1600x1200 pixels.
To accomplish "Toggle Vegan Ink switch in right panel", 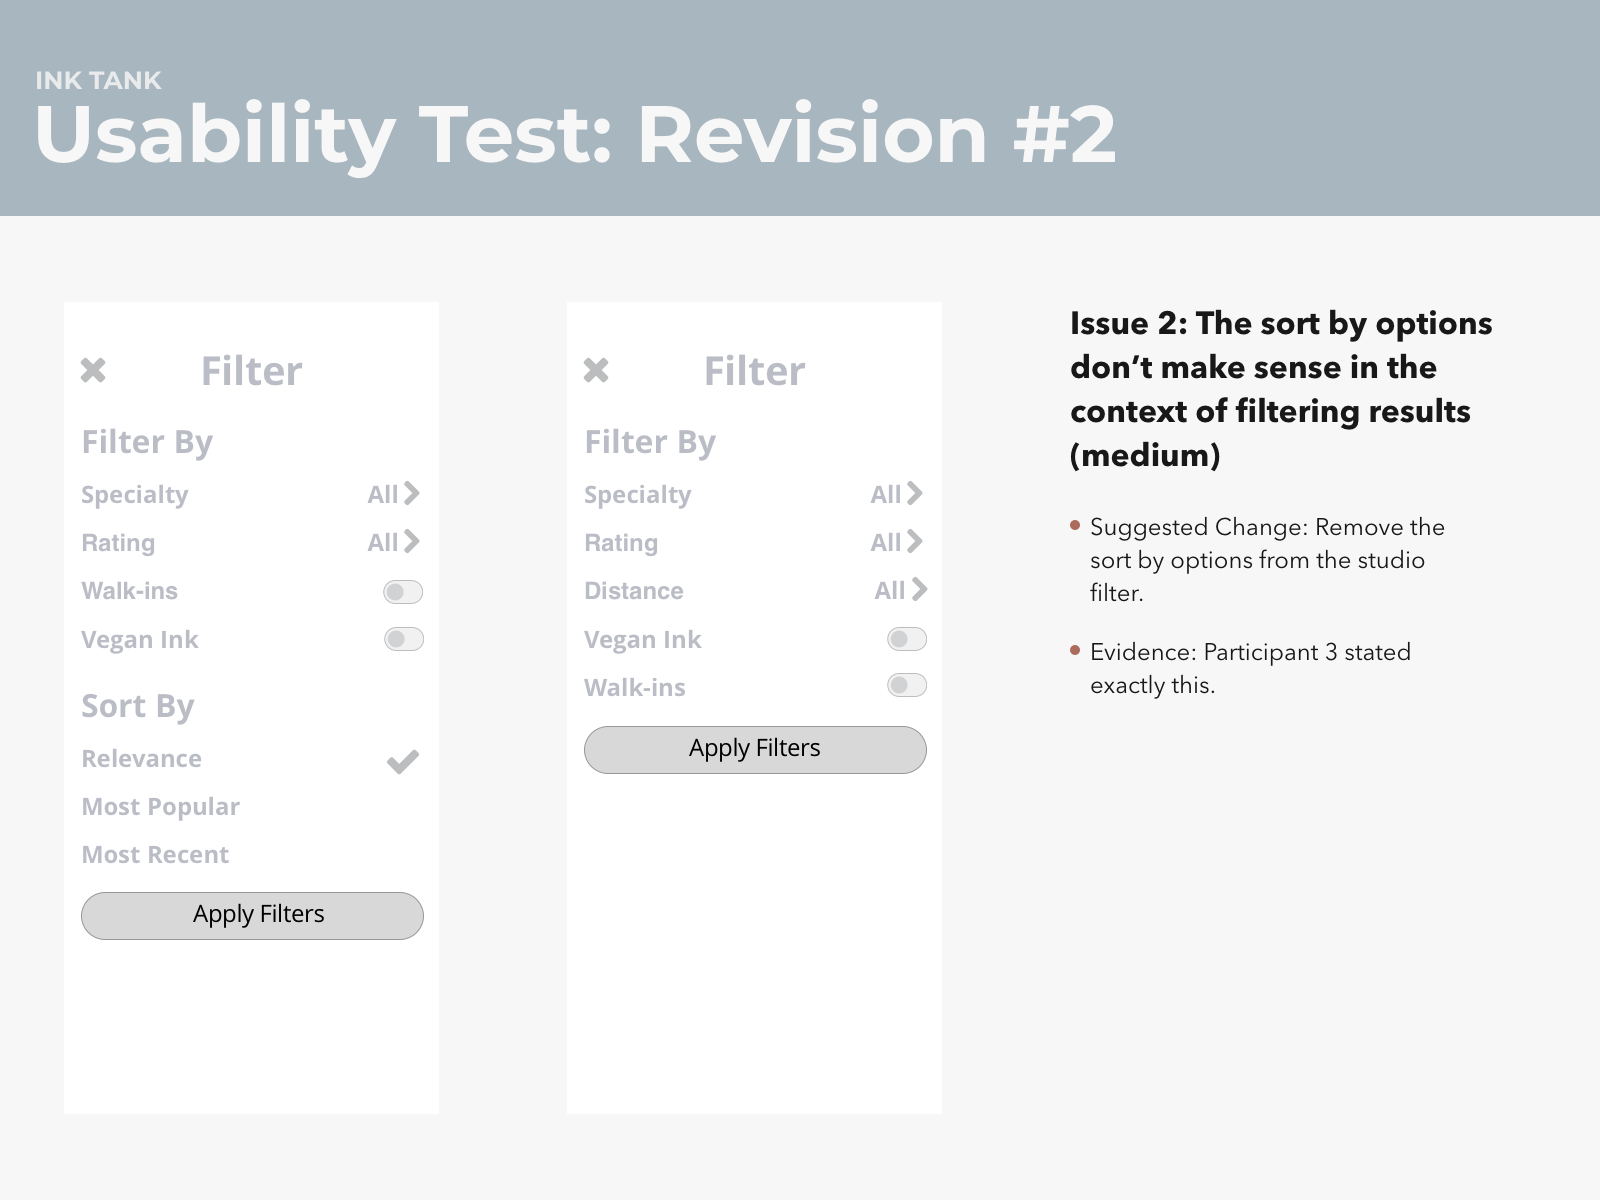I will tap(906, 639).
